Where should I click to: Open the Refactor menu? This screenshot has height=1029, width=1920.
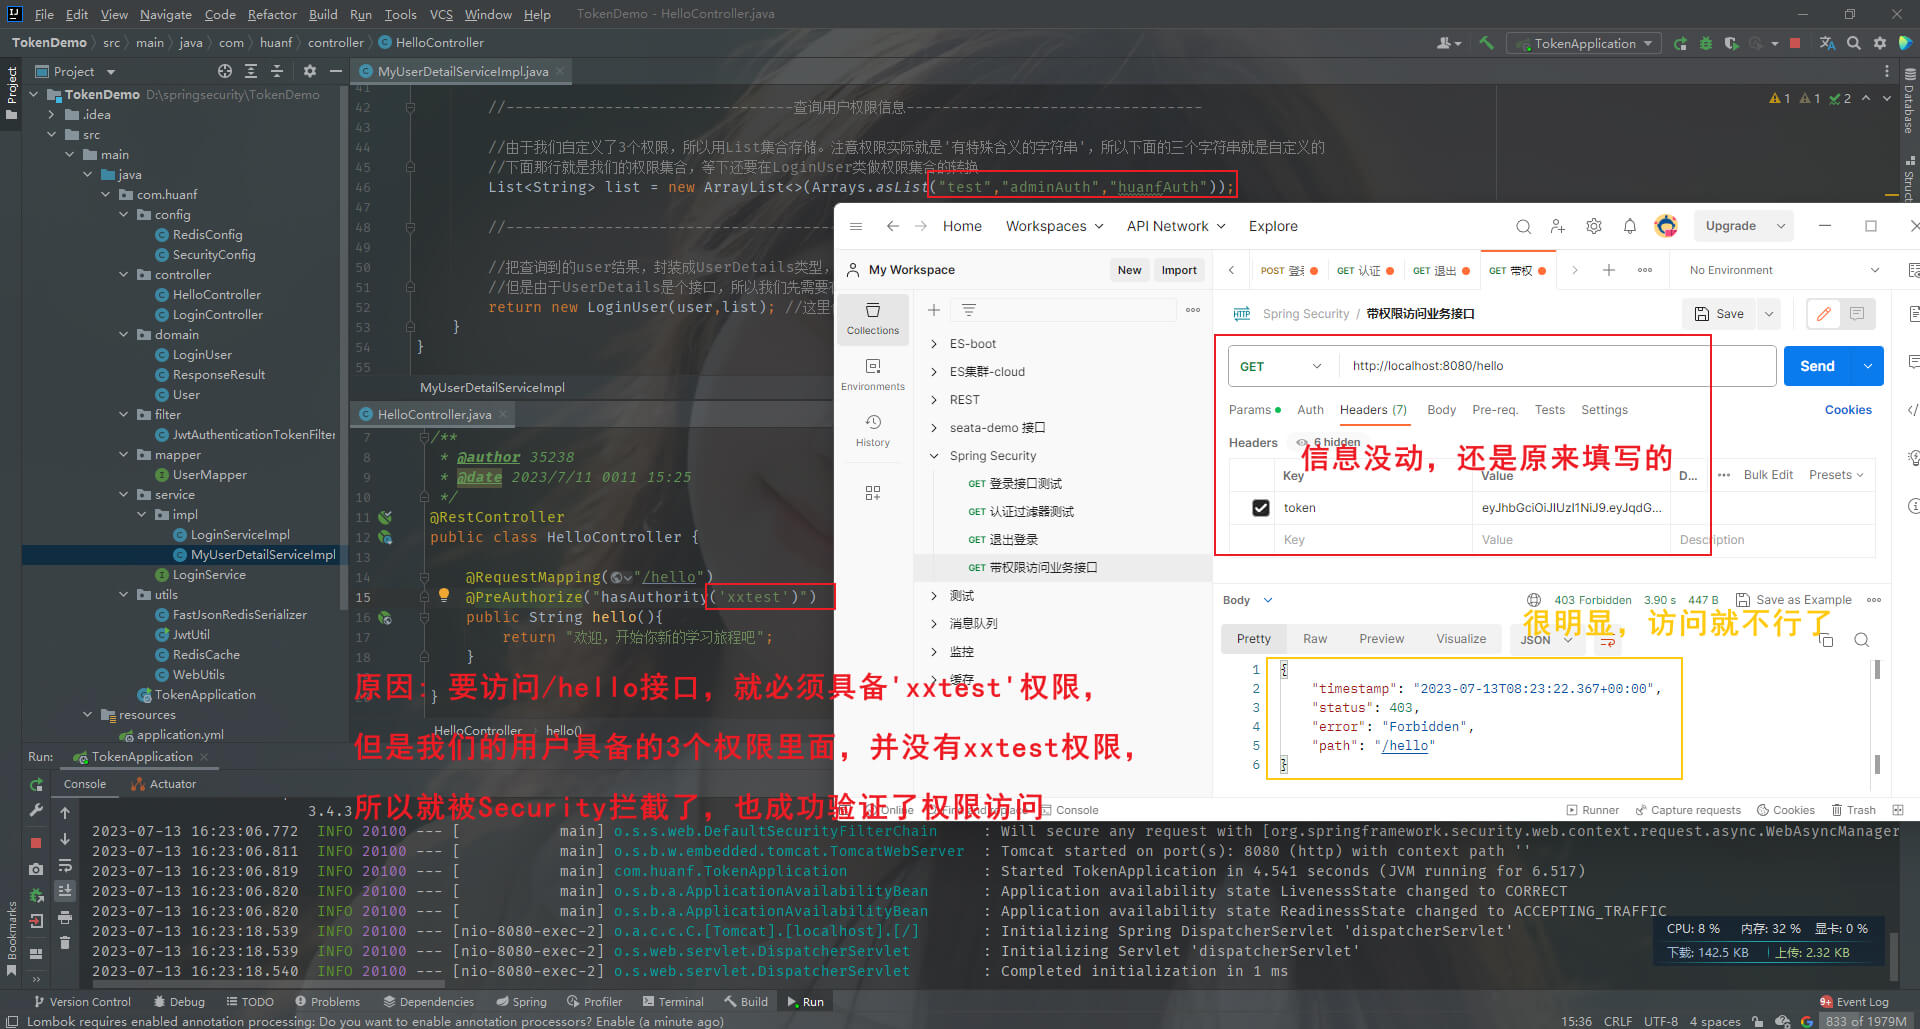[272, 14]
